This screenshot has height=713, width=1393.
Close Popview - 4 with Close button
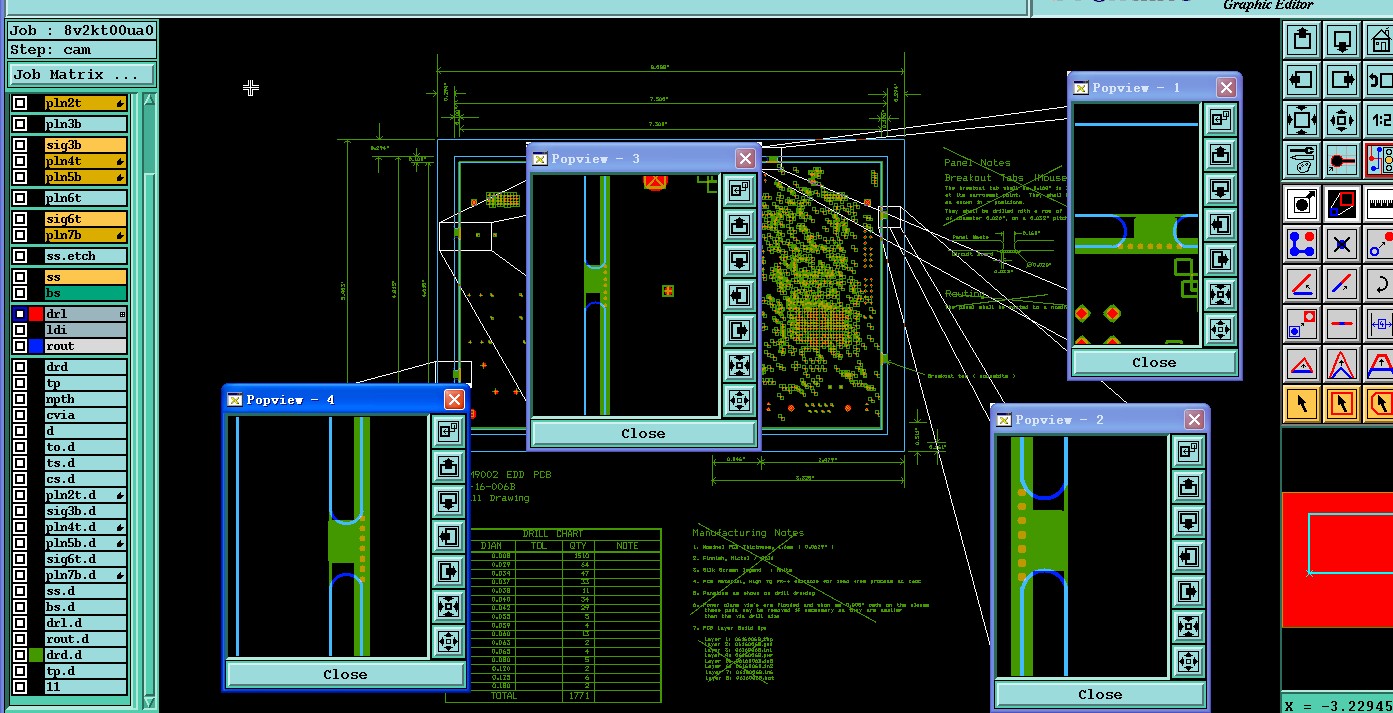click(345, 674)
